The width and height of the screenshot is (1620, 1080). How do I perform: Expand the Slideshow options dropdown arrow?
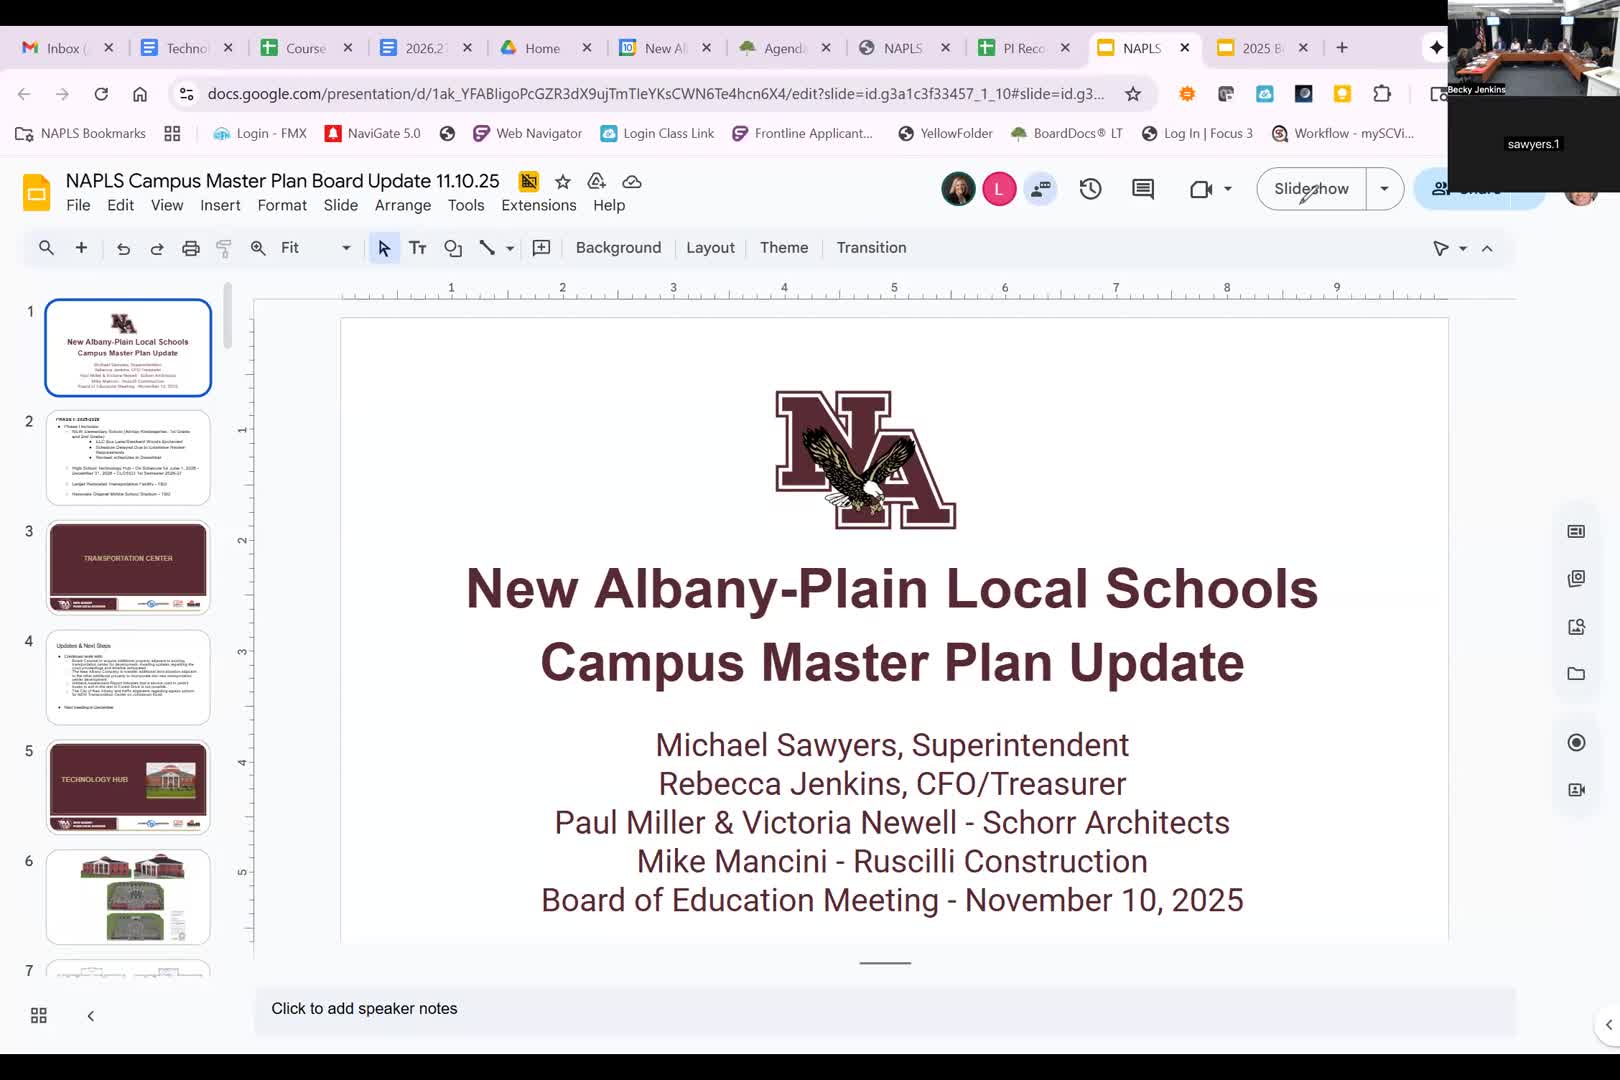coord(1384,189)
